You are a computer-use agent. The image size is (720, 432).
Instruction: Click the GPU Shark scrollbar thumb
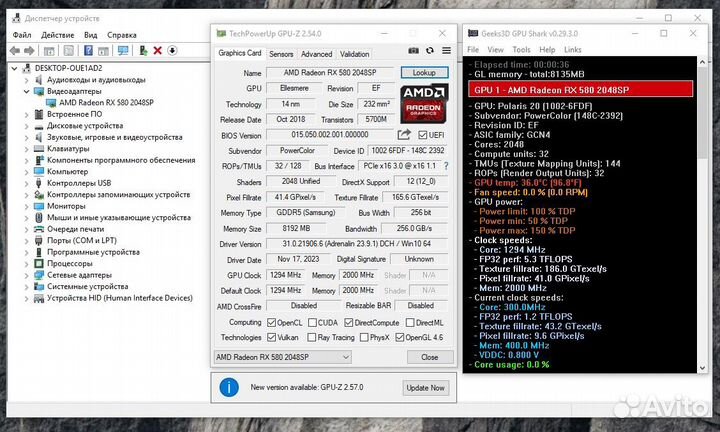point(702,113)
